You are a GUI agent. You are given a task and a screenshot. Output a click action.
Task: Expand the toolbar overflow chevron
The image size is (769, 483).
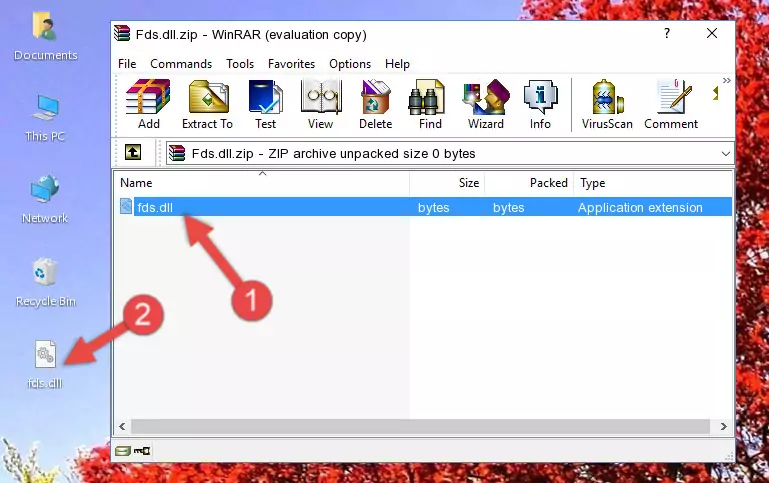pyautogui.click(x=726, y=80)
